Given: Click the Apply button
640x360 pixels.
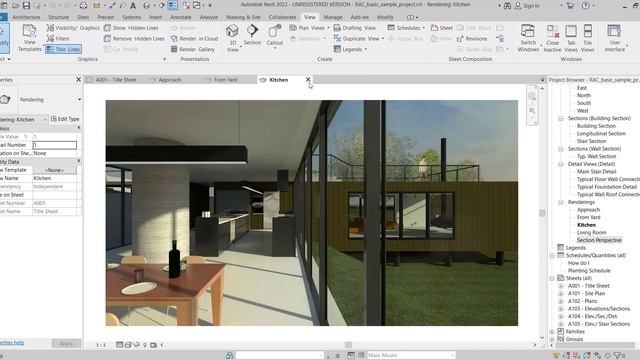Looking at the screenshot, I should (66, 343).
